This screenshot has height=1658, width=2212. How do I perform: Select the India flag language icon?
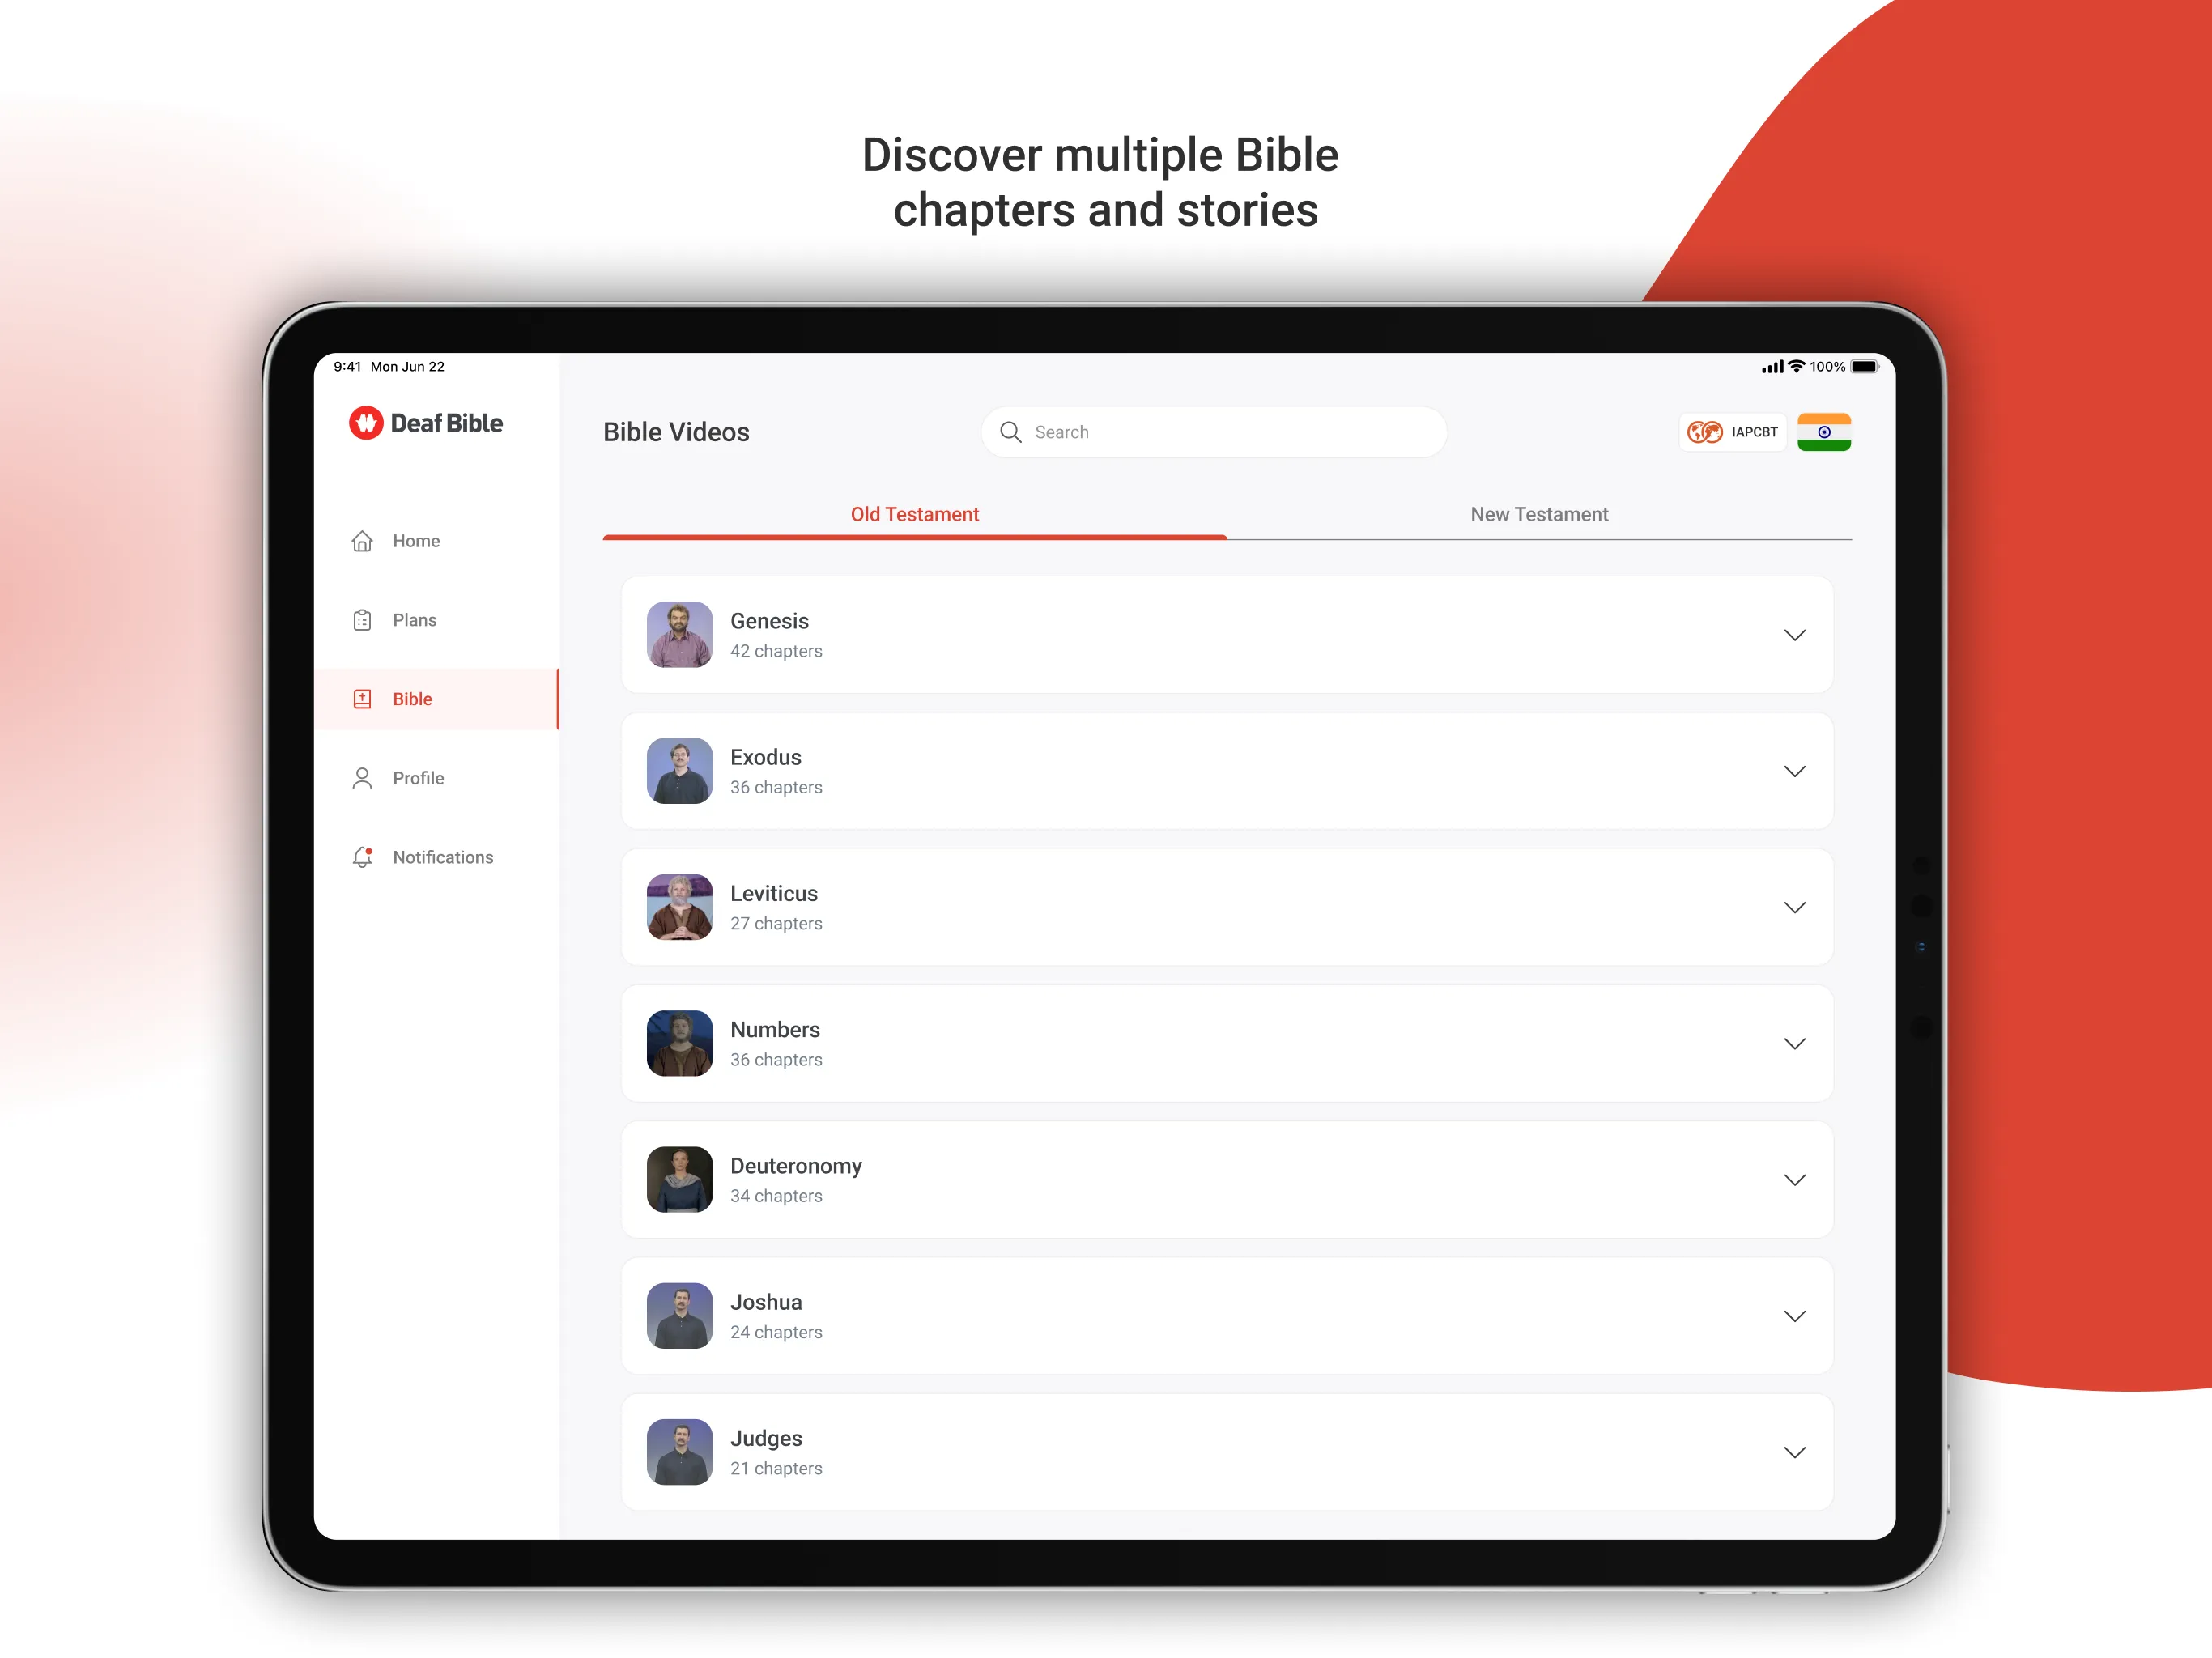click(x=1827, y=432)
